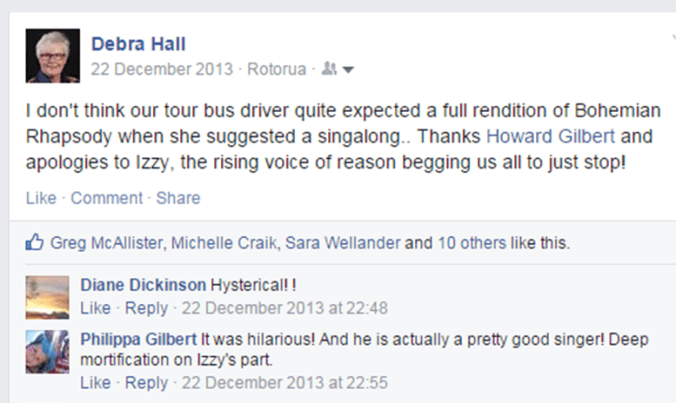Share Debra Hall's post
676x403 pixels.
[x=178, y=198]
